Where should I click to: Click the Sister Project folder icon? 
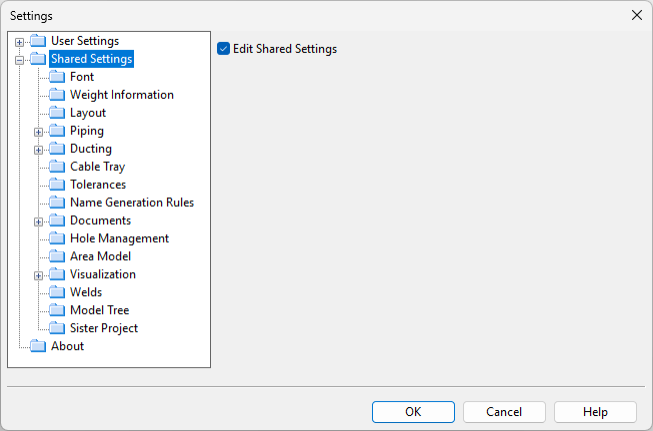[57, 329]
